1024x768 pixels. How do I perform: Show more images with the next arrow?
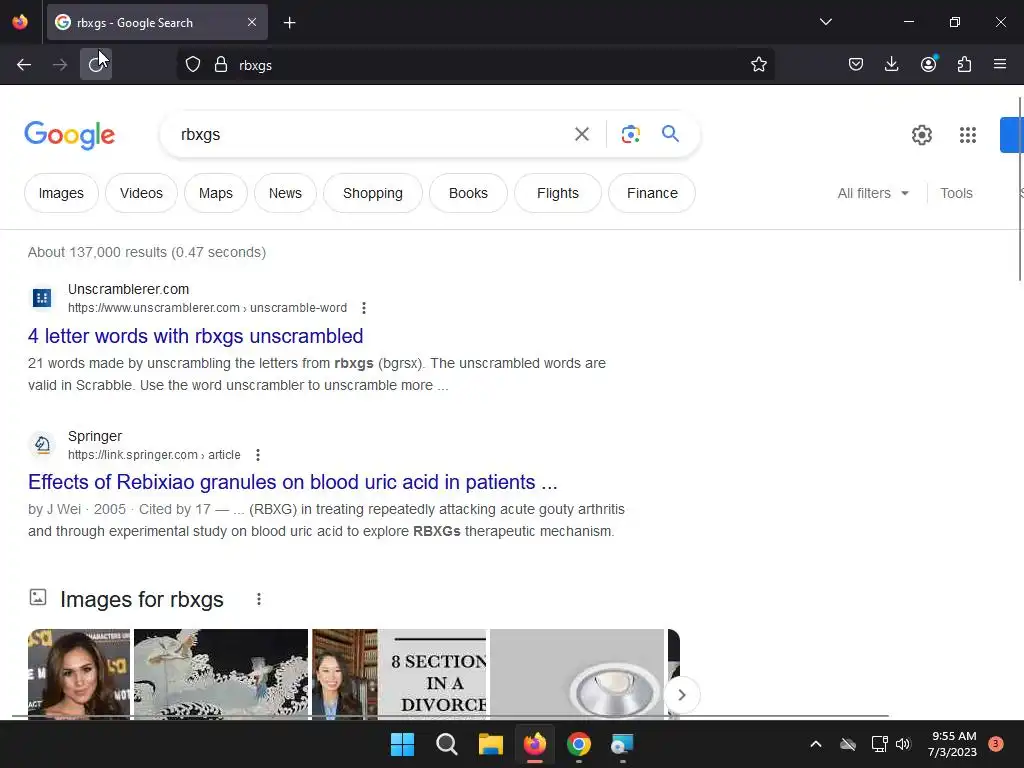(x=682, y=695)
